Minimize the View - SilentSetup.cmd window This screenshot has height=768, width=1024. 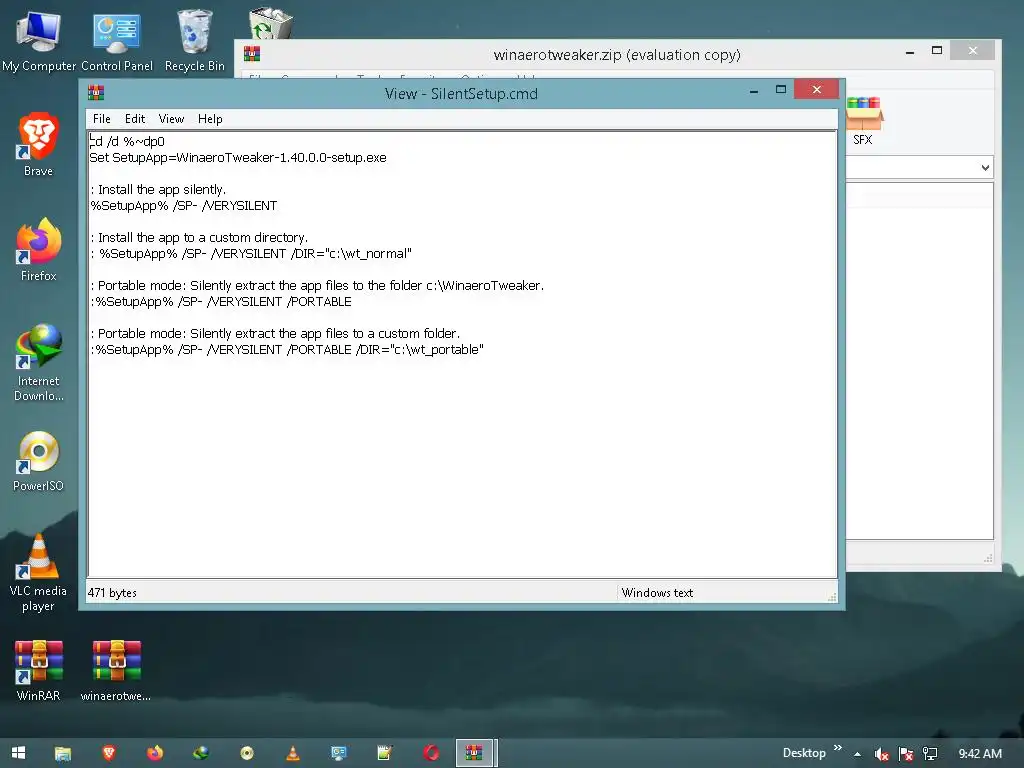tap(754, 91)
